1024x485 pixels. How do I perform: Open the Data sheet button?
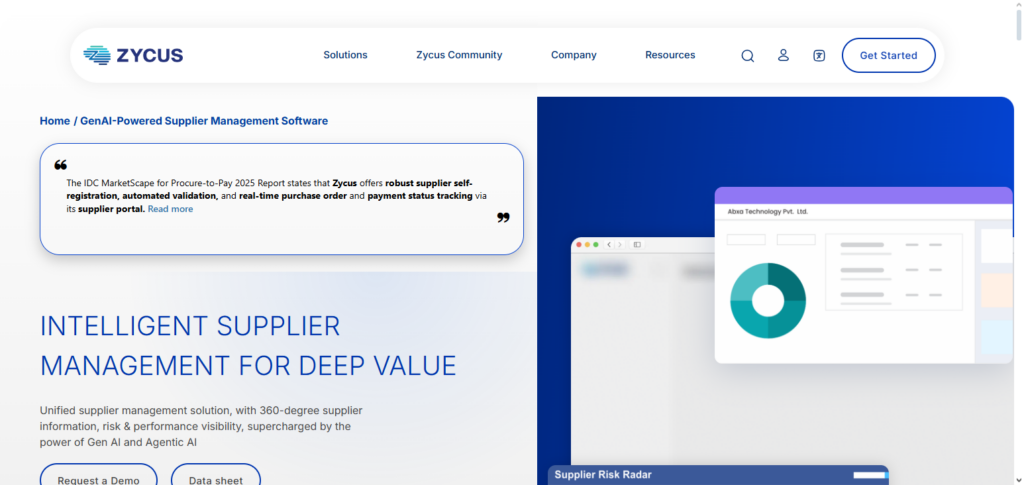click(215, 479)
